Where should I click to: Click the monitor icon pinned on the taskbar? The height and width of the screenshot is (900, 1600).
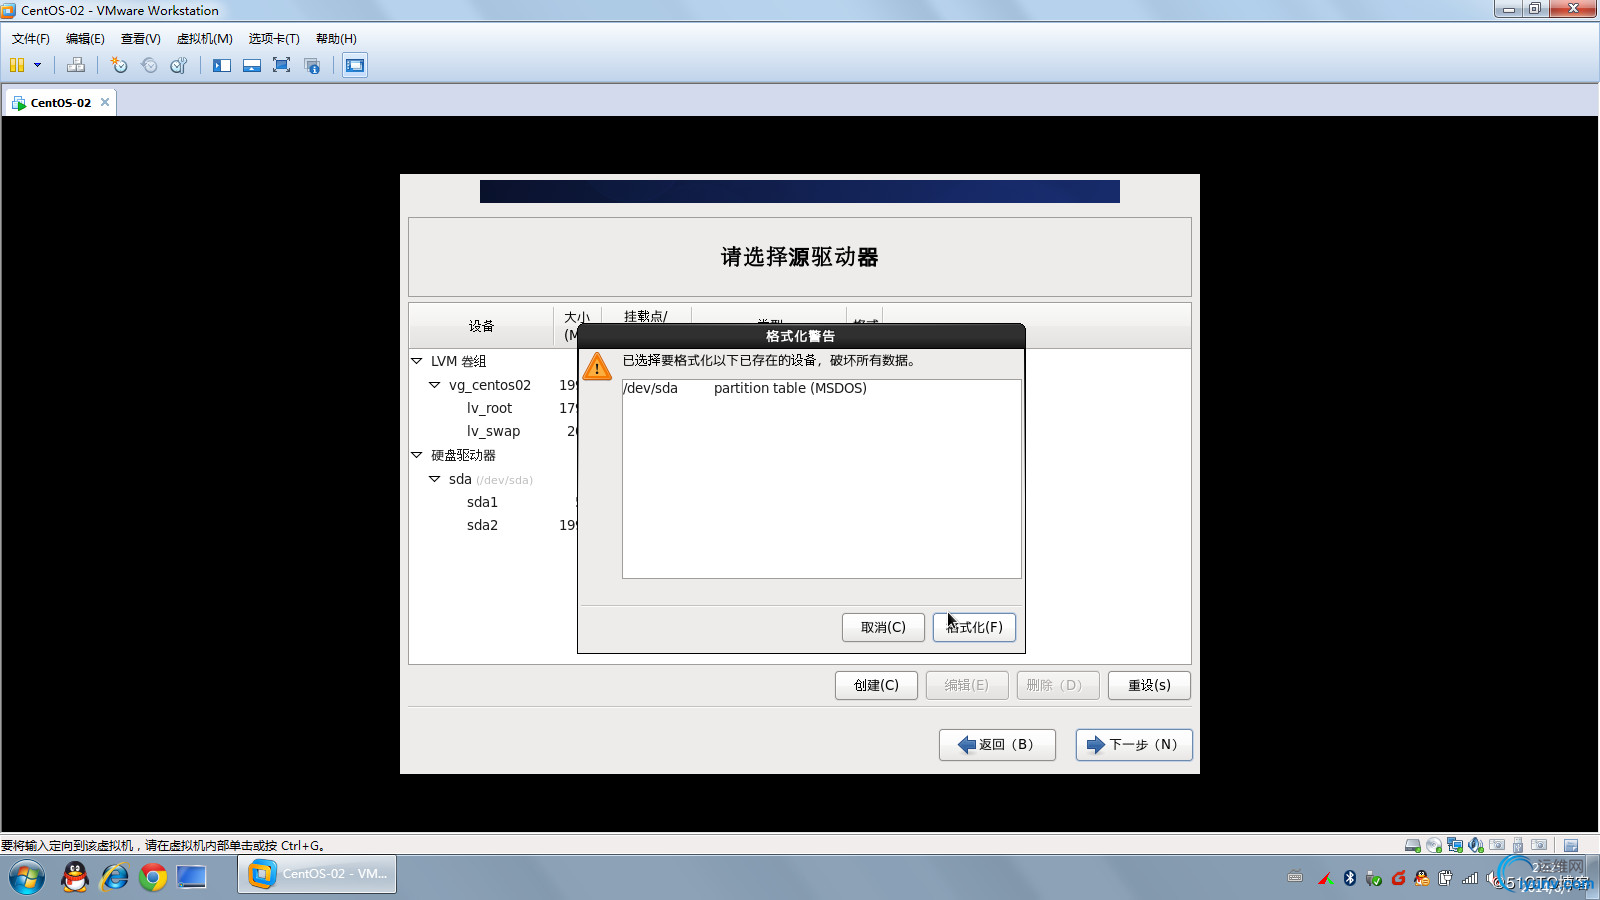coord(191,877)
